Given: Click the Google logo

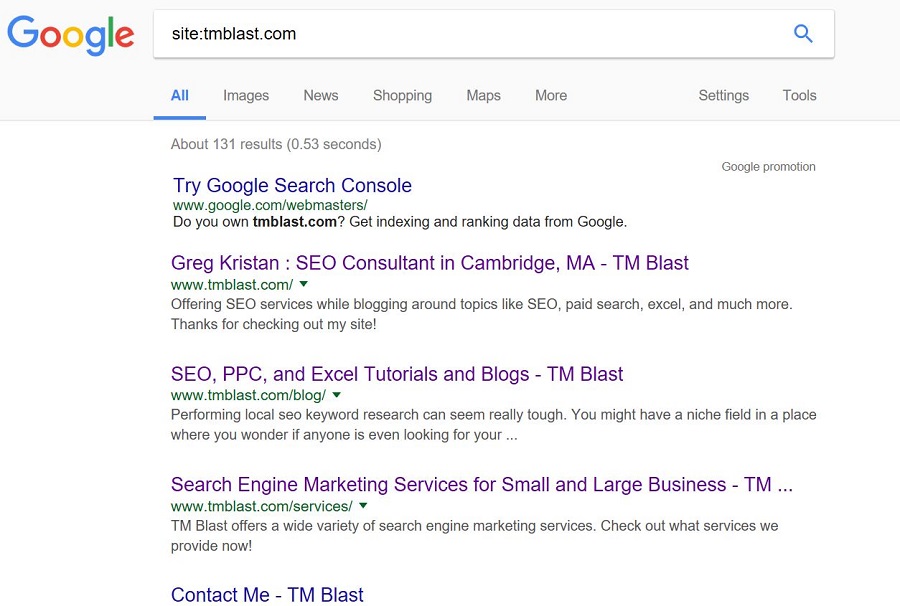Looking at the screenshot, I should (71, 35).
